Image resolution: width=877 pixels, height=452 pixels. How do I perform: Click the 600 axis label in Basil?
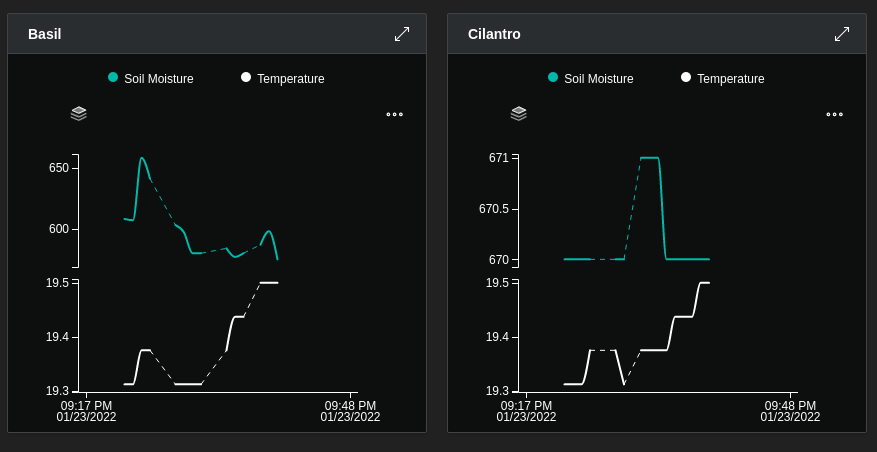click(x=59, y=229)
